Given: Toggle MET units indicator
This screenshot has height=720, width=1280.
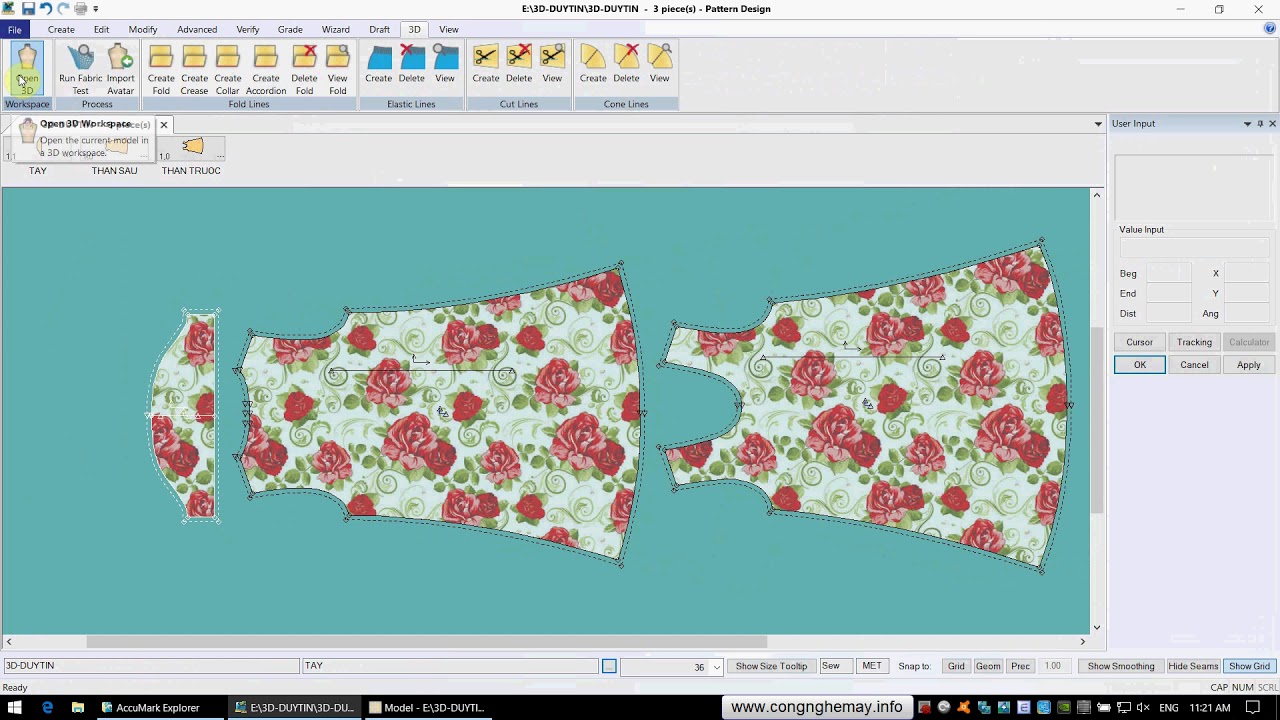Looking at the screenshot, I should [x=872, y=666].
